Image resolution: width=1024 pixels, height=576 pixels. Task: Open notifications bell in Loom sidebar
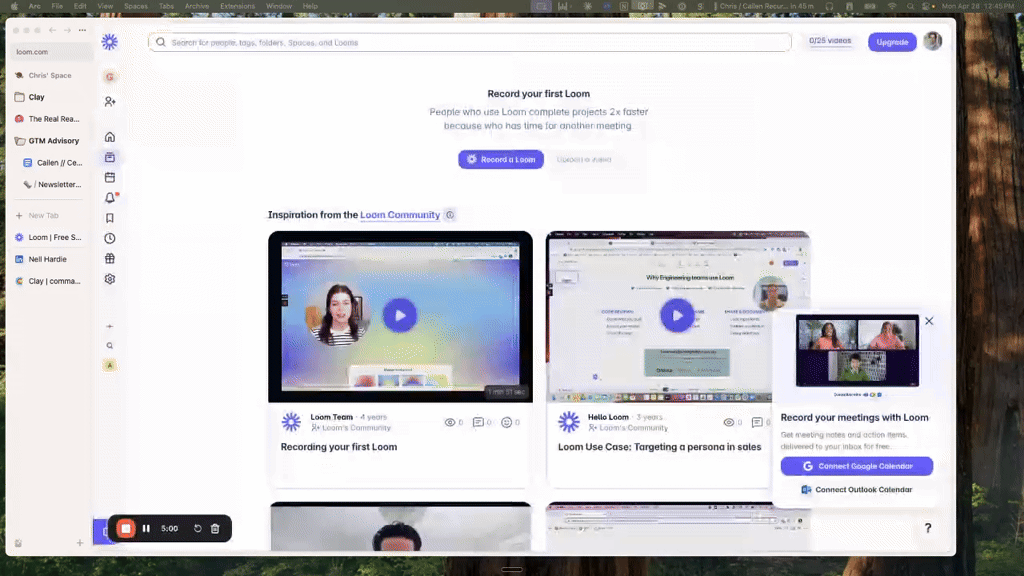click(110, 198)
